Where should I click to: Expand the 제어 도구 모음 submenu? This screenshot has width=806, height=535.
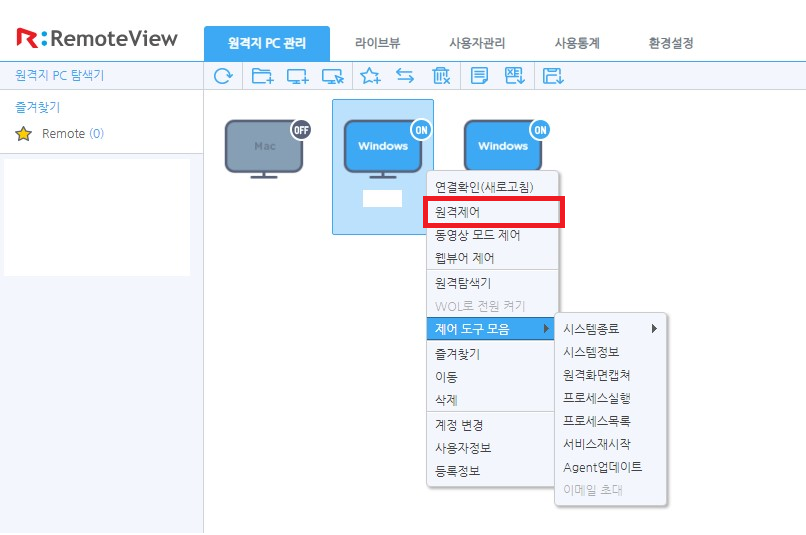pos(492,328)
